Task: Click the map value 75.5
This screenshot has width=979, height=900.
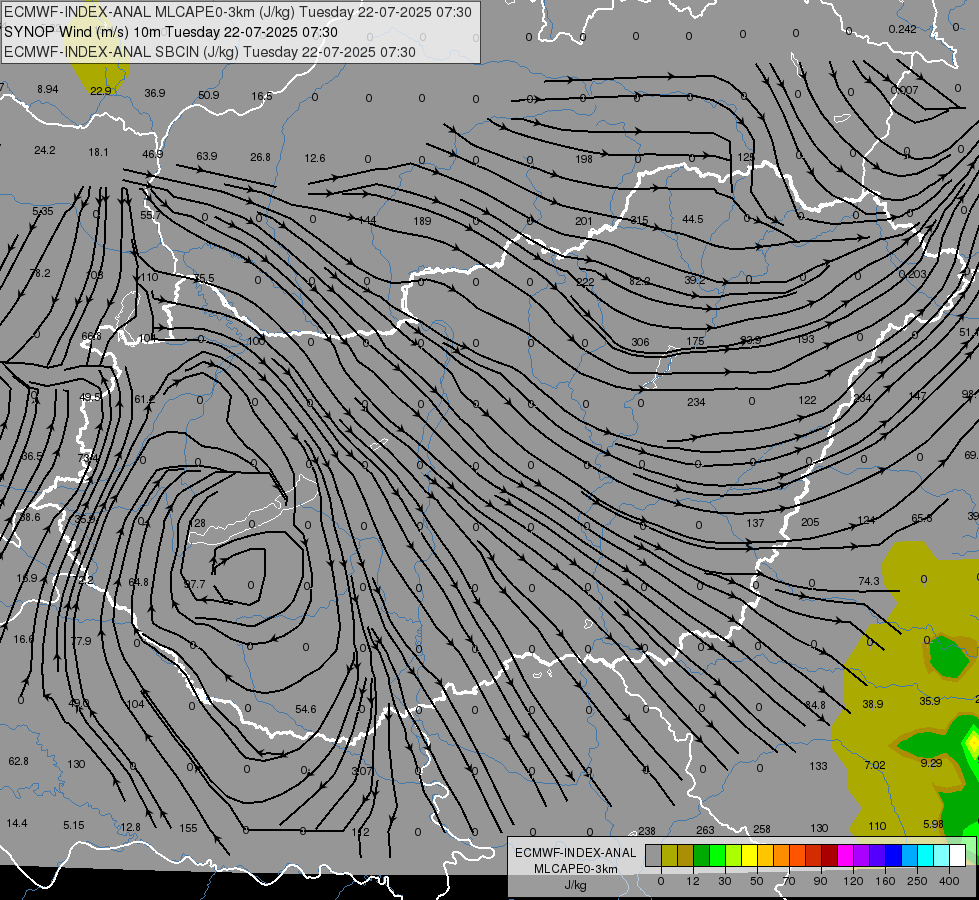Action: pyautogui.click(x=204, y=279)
